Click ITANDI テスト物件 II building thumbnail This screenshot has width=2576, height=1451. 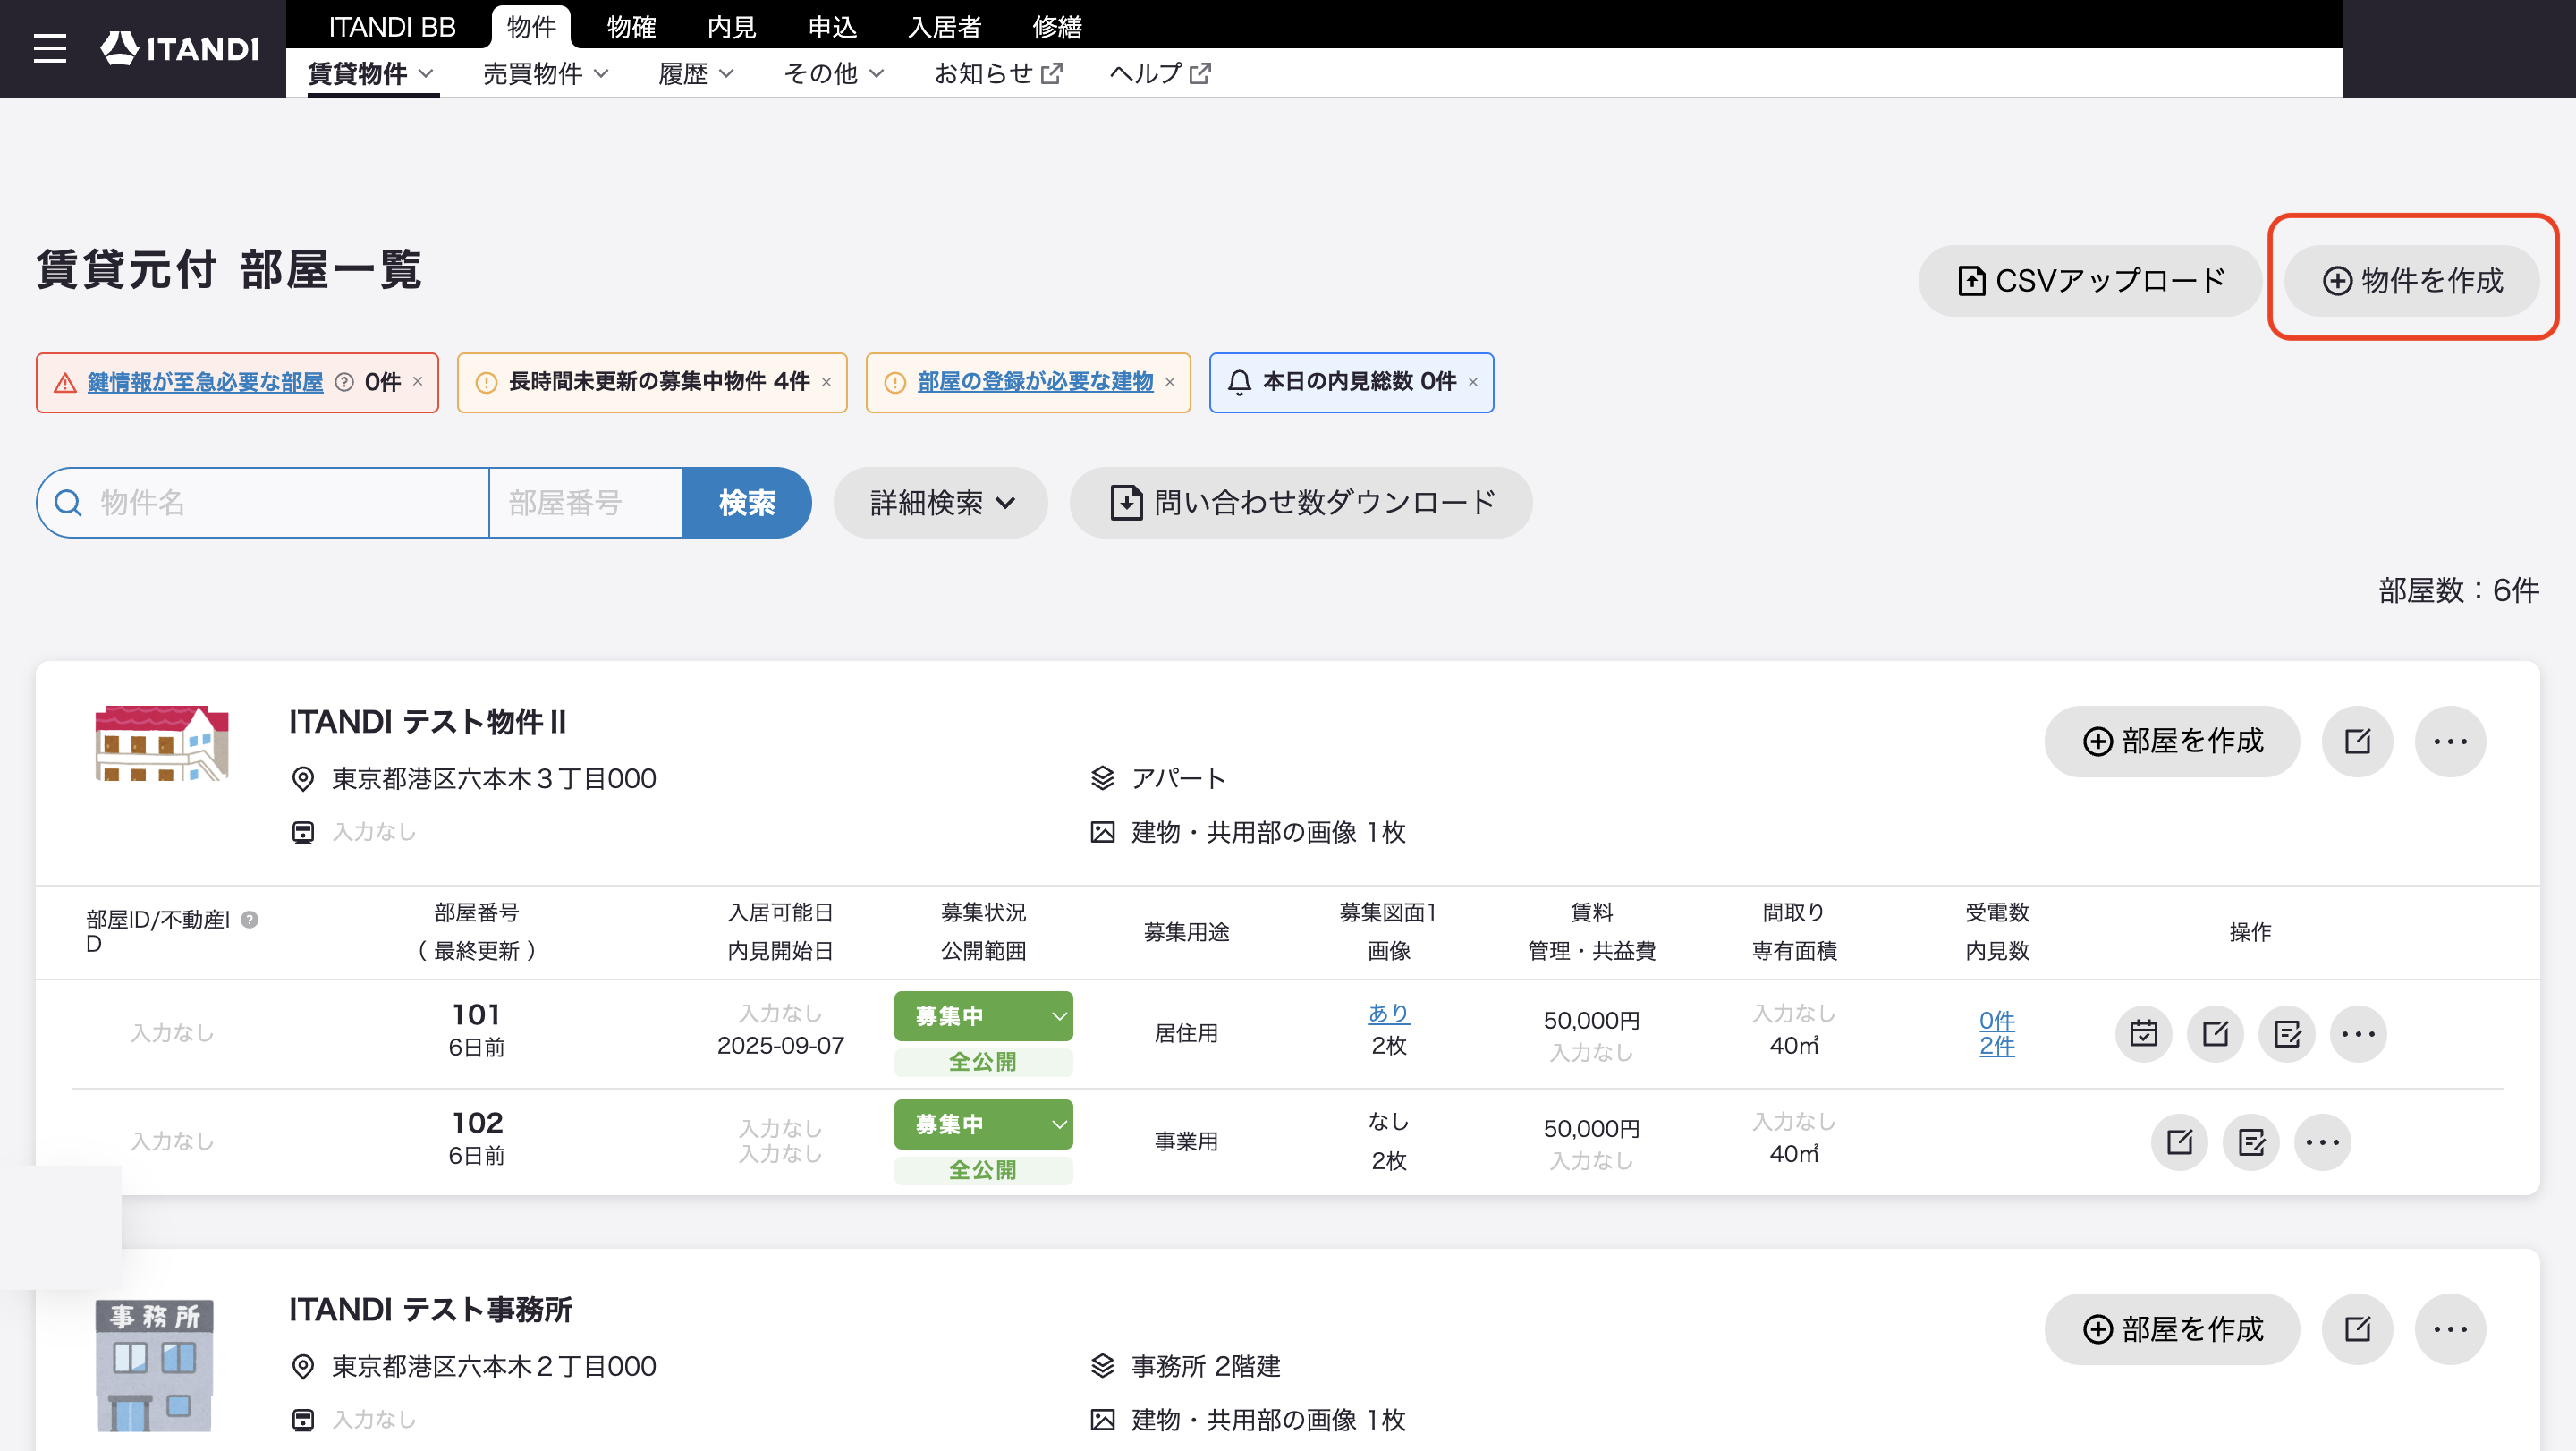coord(162,743)
